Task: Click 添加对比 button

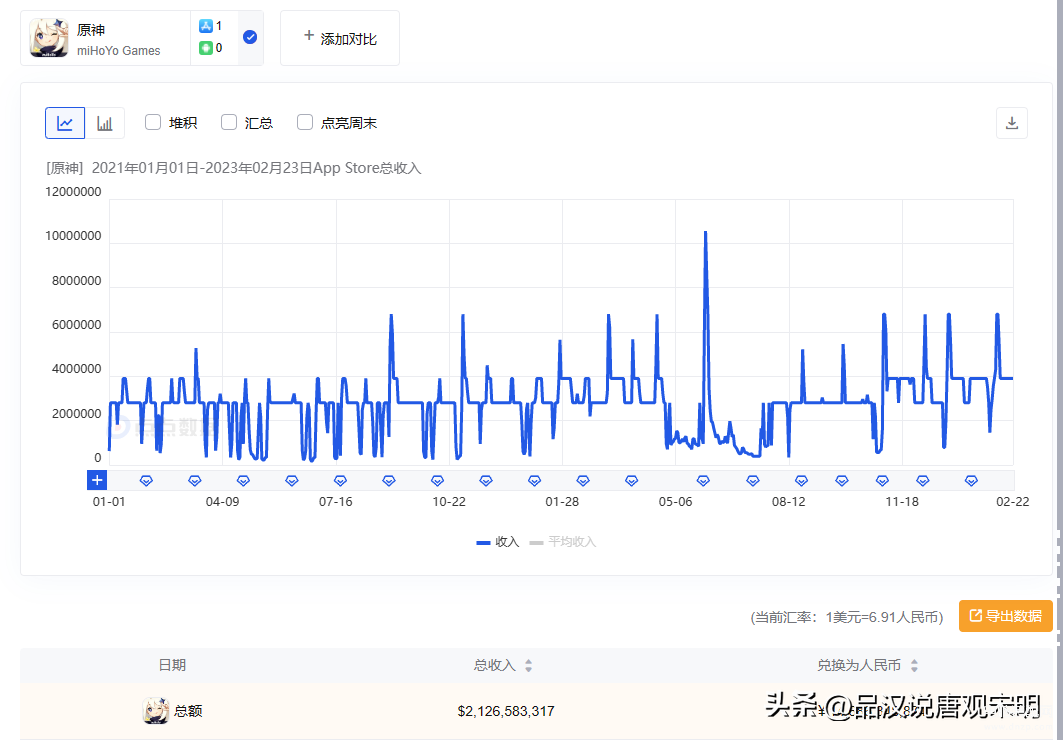Action: (x=339, y=38)
